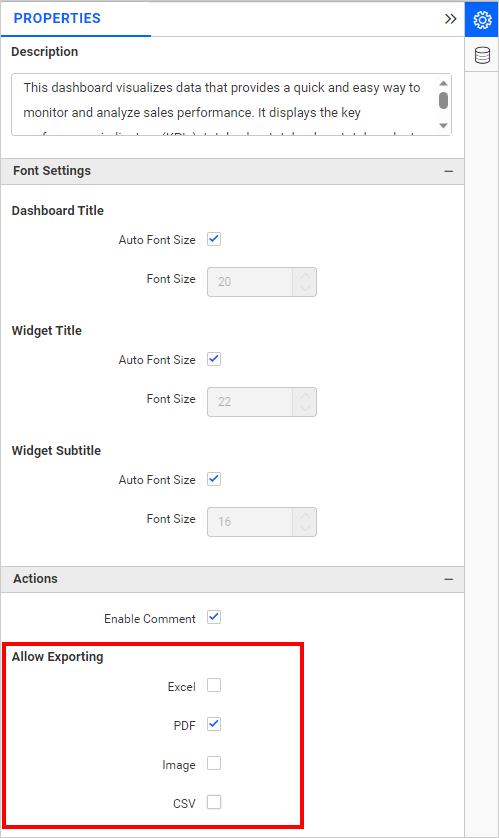Enable CSV export checkbox
This screenshot has height=838, width=499.
214,802
